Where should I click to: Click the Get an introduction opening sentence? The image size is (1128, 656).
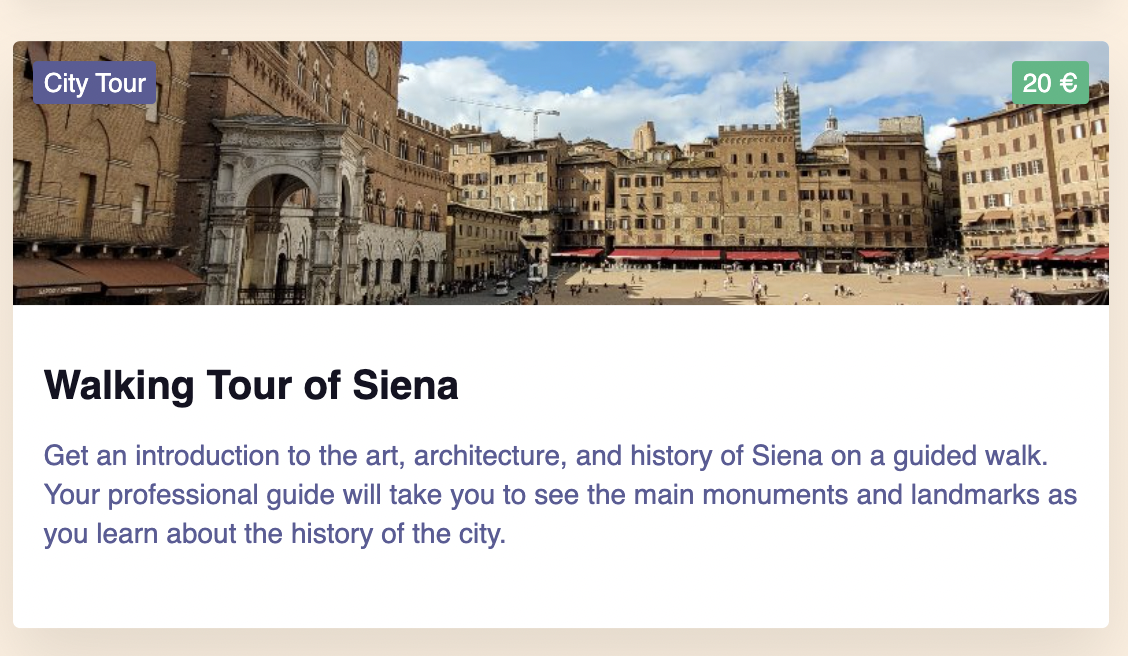(x=545, y=456)
